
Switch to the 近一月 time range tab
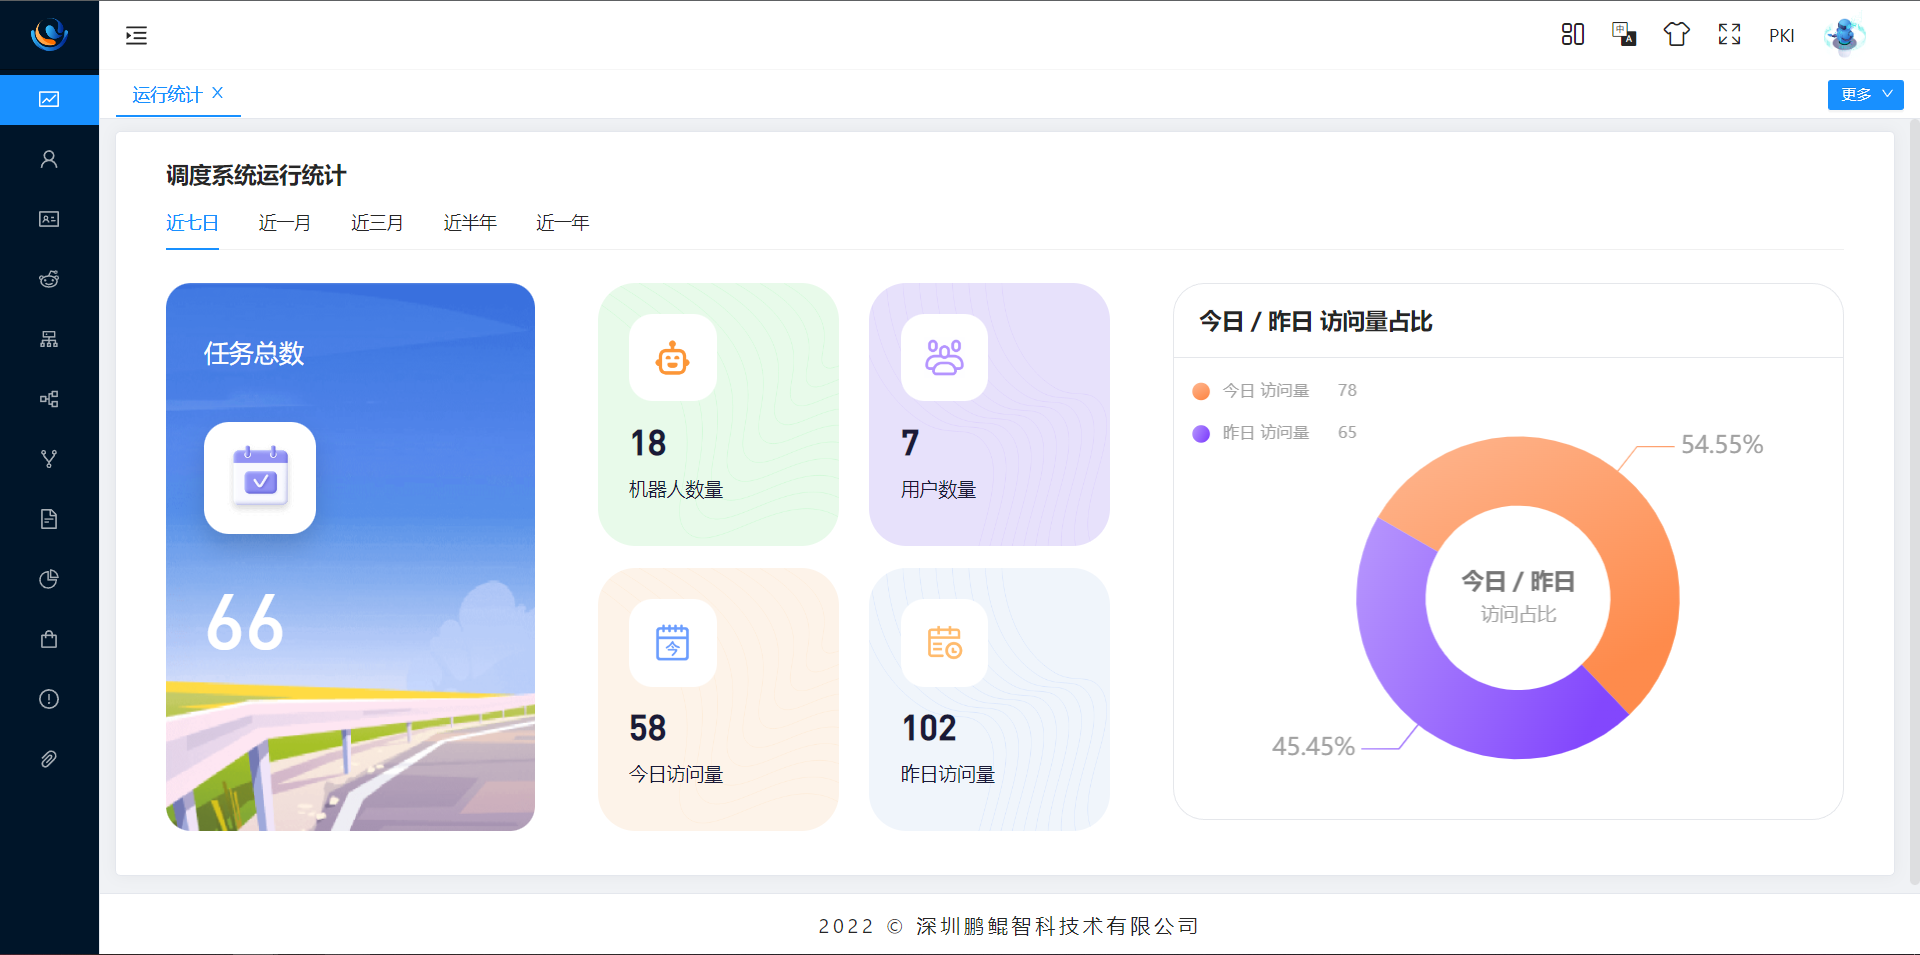click(x=284, y=223)
